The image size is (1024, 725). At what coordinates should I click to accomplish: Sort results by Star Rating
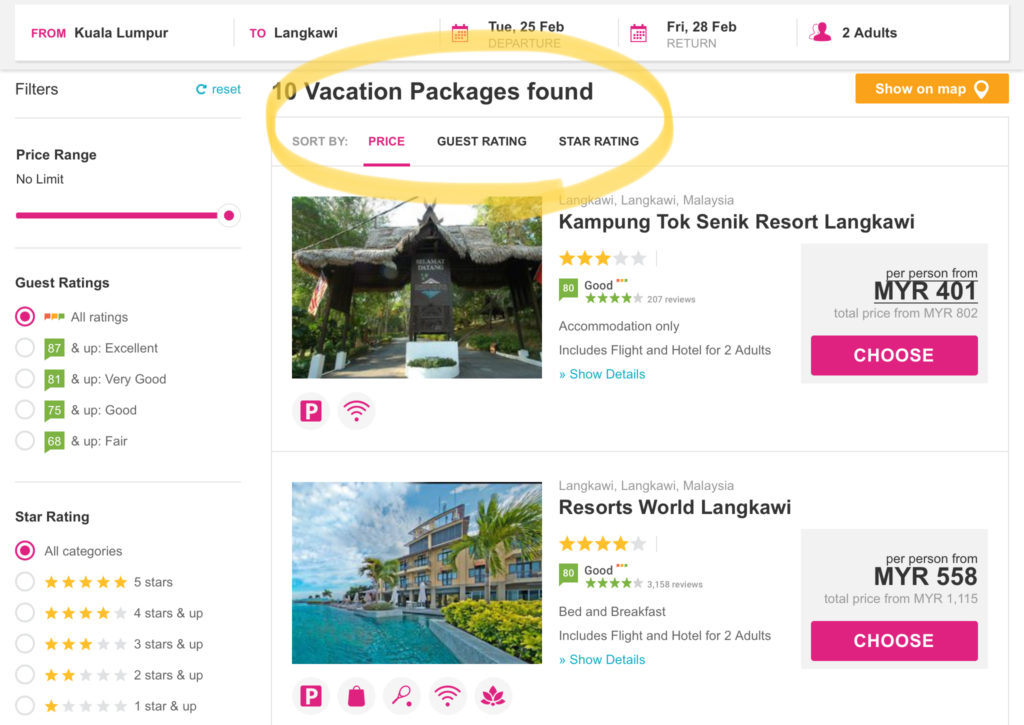(599, 141)
